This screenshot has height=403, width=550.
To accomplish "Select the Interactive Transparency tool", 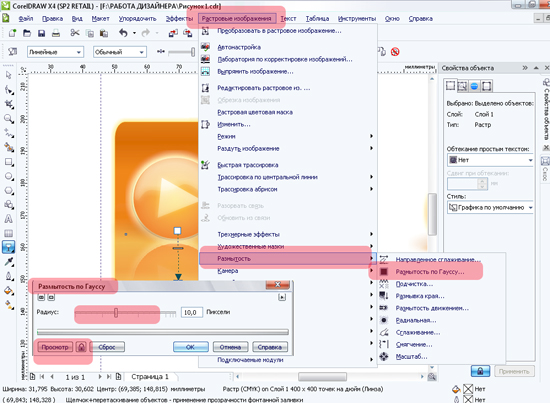I will (x=9, y=247).
